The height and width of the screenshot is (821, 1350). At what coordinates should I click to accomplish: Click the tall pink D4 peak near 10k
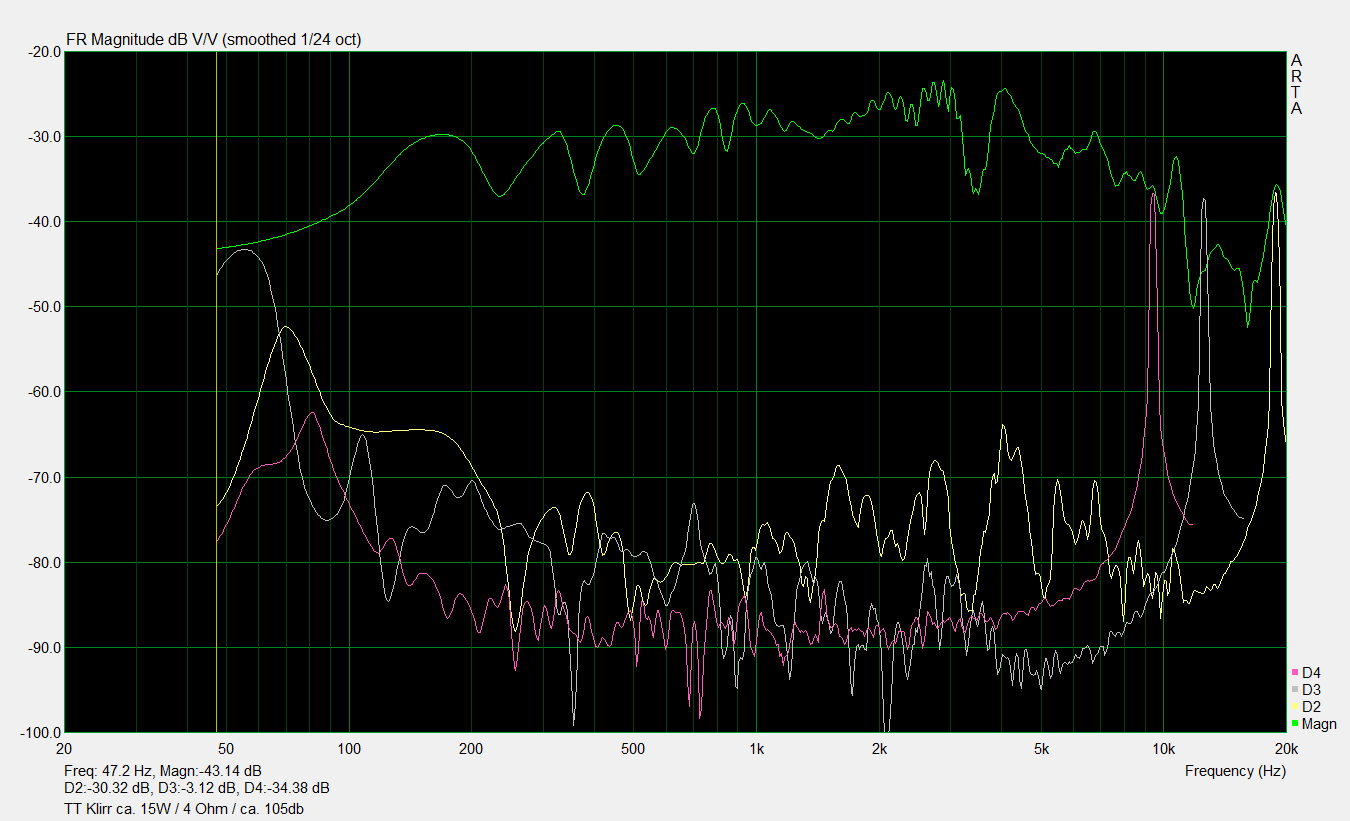[x=1153, y=200]
